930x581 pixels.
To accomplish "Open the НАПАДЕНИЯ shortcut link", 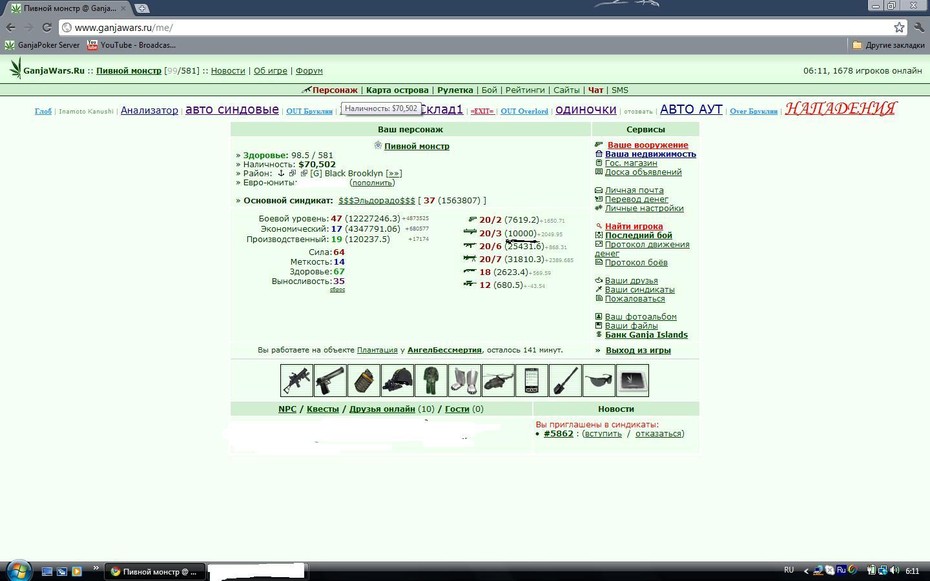I will [840, 108].
